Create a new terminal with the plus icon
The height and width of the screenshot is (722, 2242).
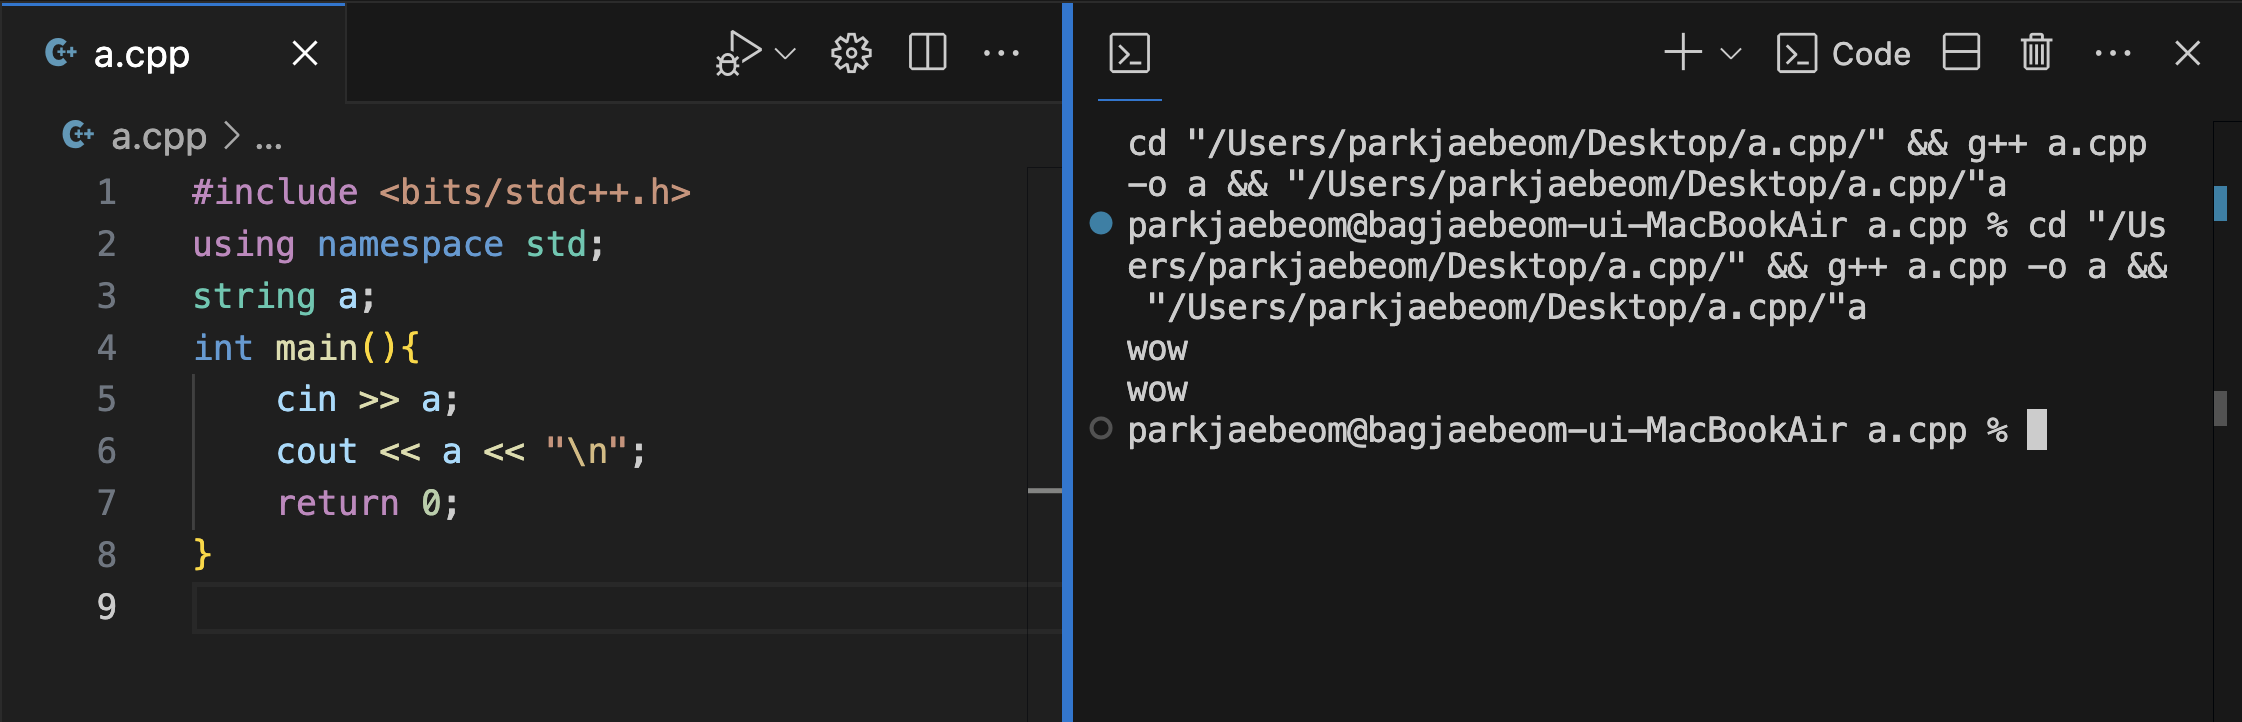1683,52
